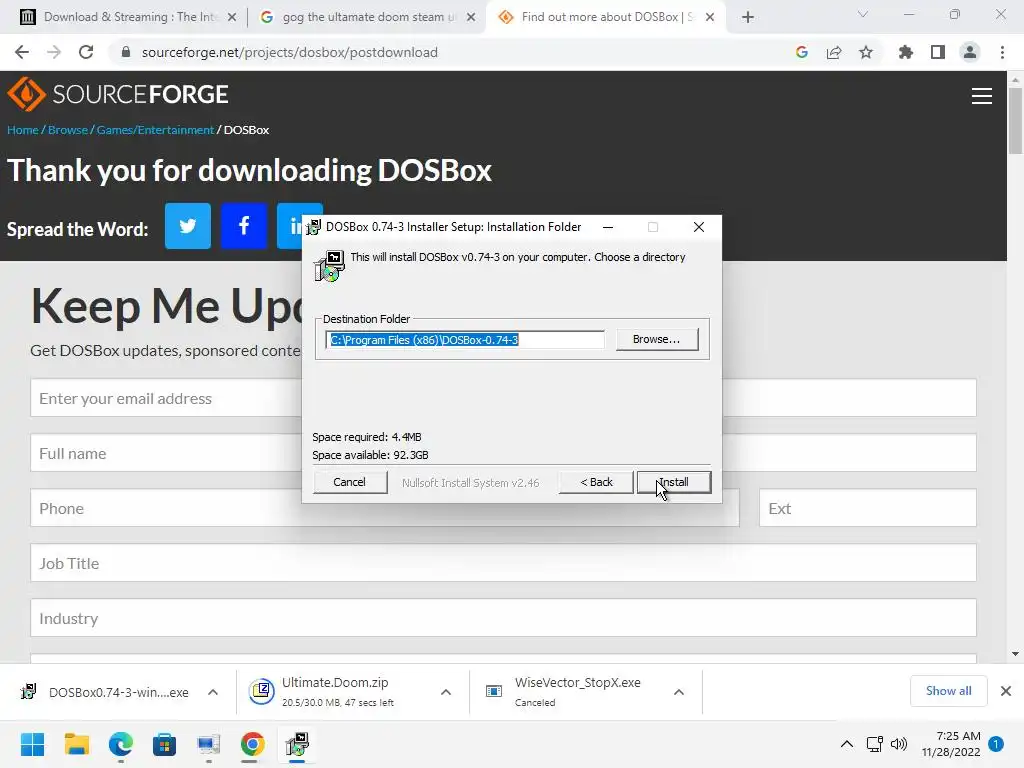Open the Browse breadcrumb link

coord(68,130)
